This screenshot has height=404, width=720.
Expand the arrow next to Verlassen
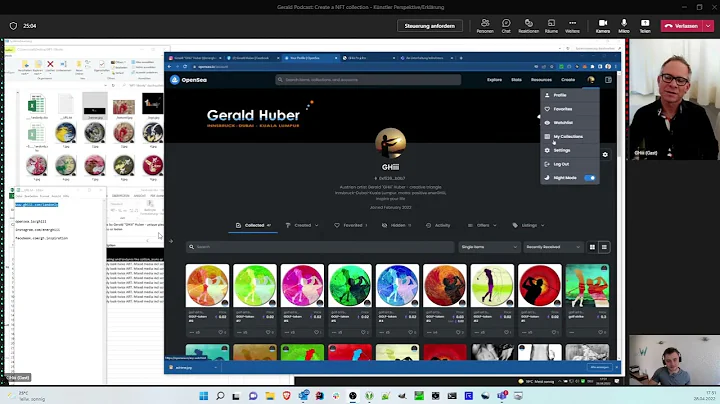click(x=709, y=26)
